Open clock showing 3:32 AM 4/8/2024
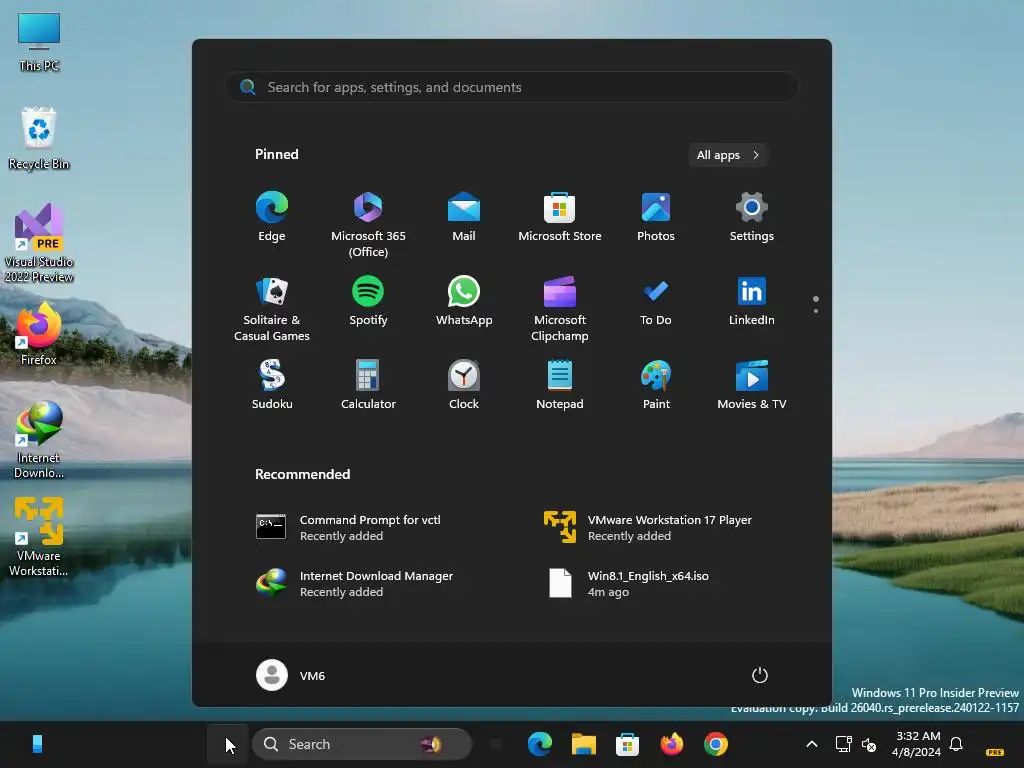The height and width of the screenshot is (768, 1024). [x=916, y=744]
